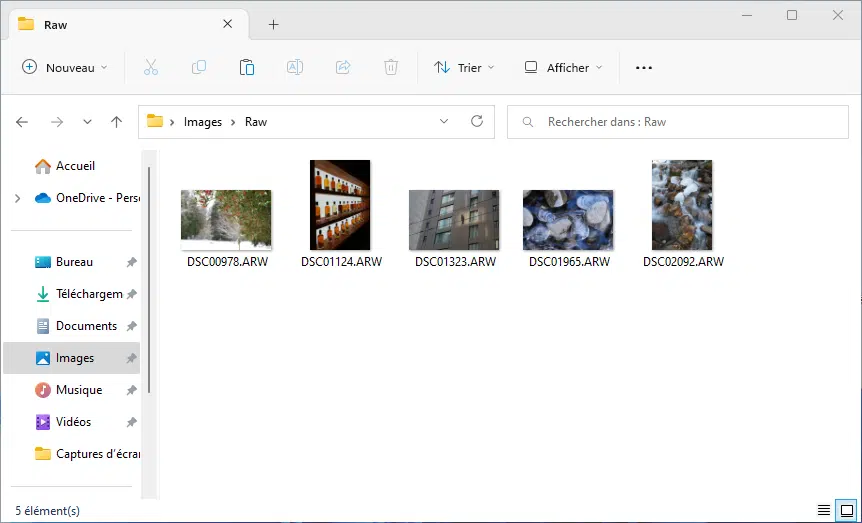Open the Afficher view dropdown

[563, 68]
